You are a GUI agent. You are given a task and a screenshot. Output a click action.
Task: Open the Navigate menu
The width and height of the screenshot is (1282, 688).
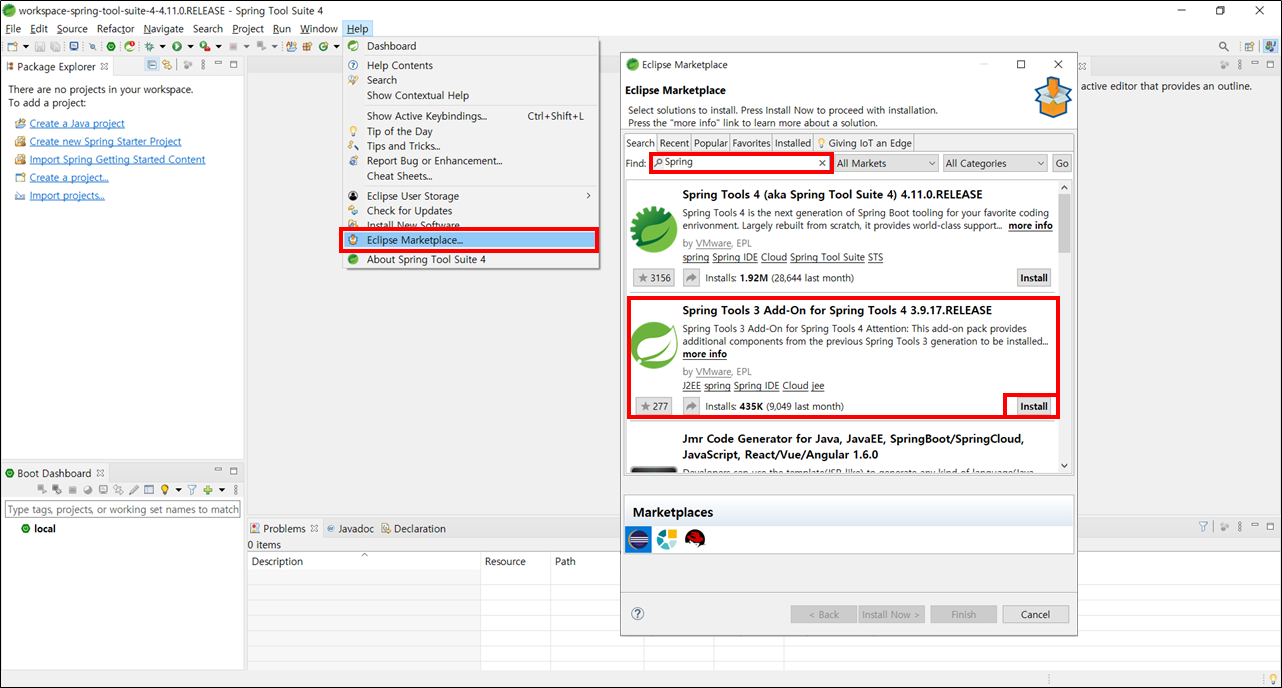click(x=163, y=29)
